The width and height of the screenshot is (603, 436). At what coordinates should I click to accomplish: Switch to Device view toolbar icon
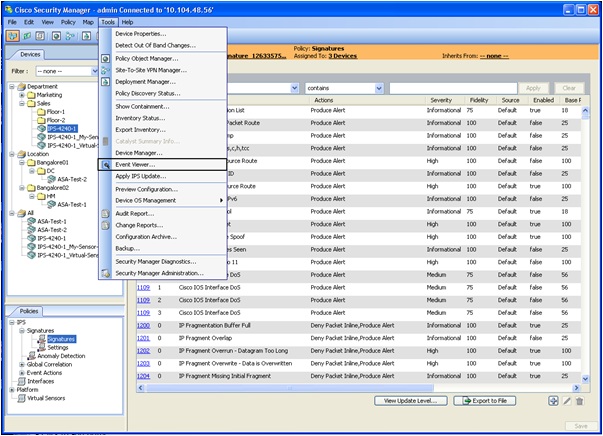click(x=12, y=36)
